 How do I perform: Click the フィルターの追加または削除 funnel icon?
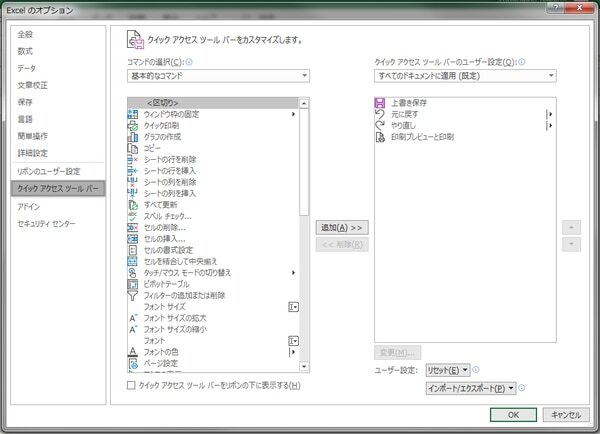(133, 295)
